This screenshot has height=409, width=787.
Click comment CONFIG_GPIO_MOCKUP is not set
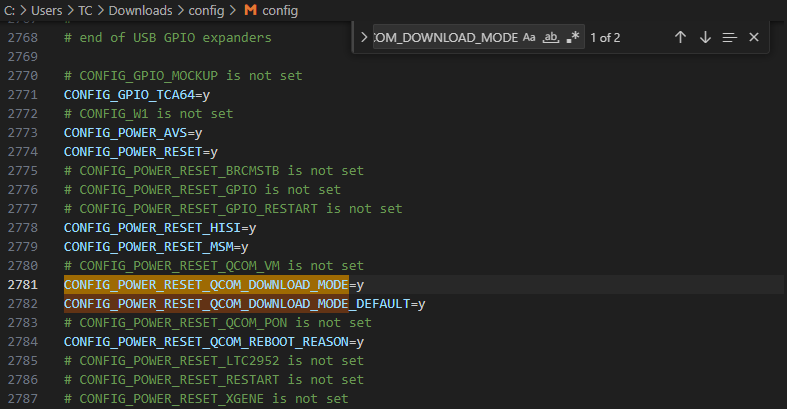click(x=183, y=76)
